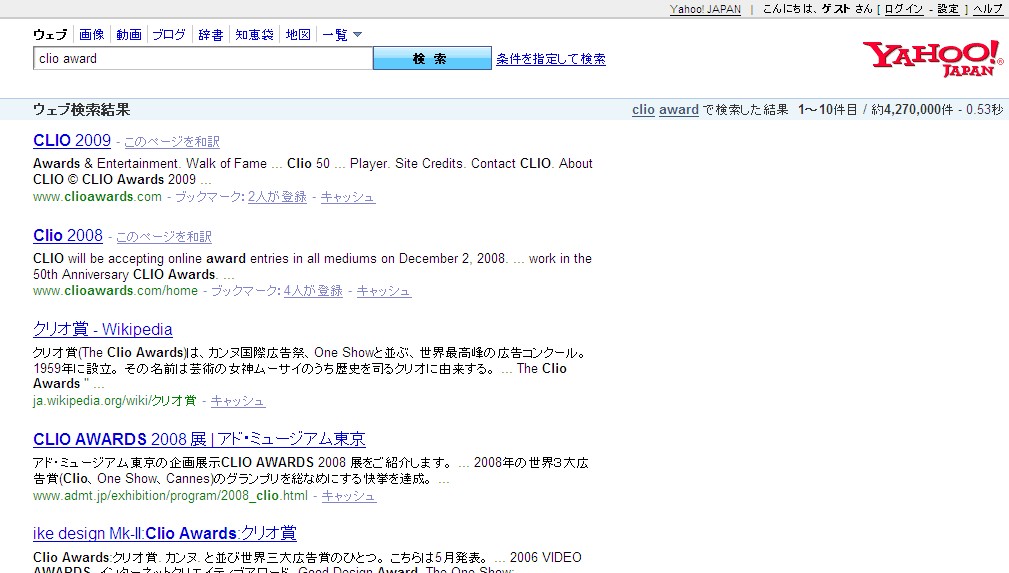Click the 約4,270,000件 result count text
Viewport: 1009px width, 573px height.
(x=912, y=109)
